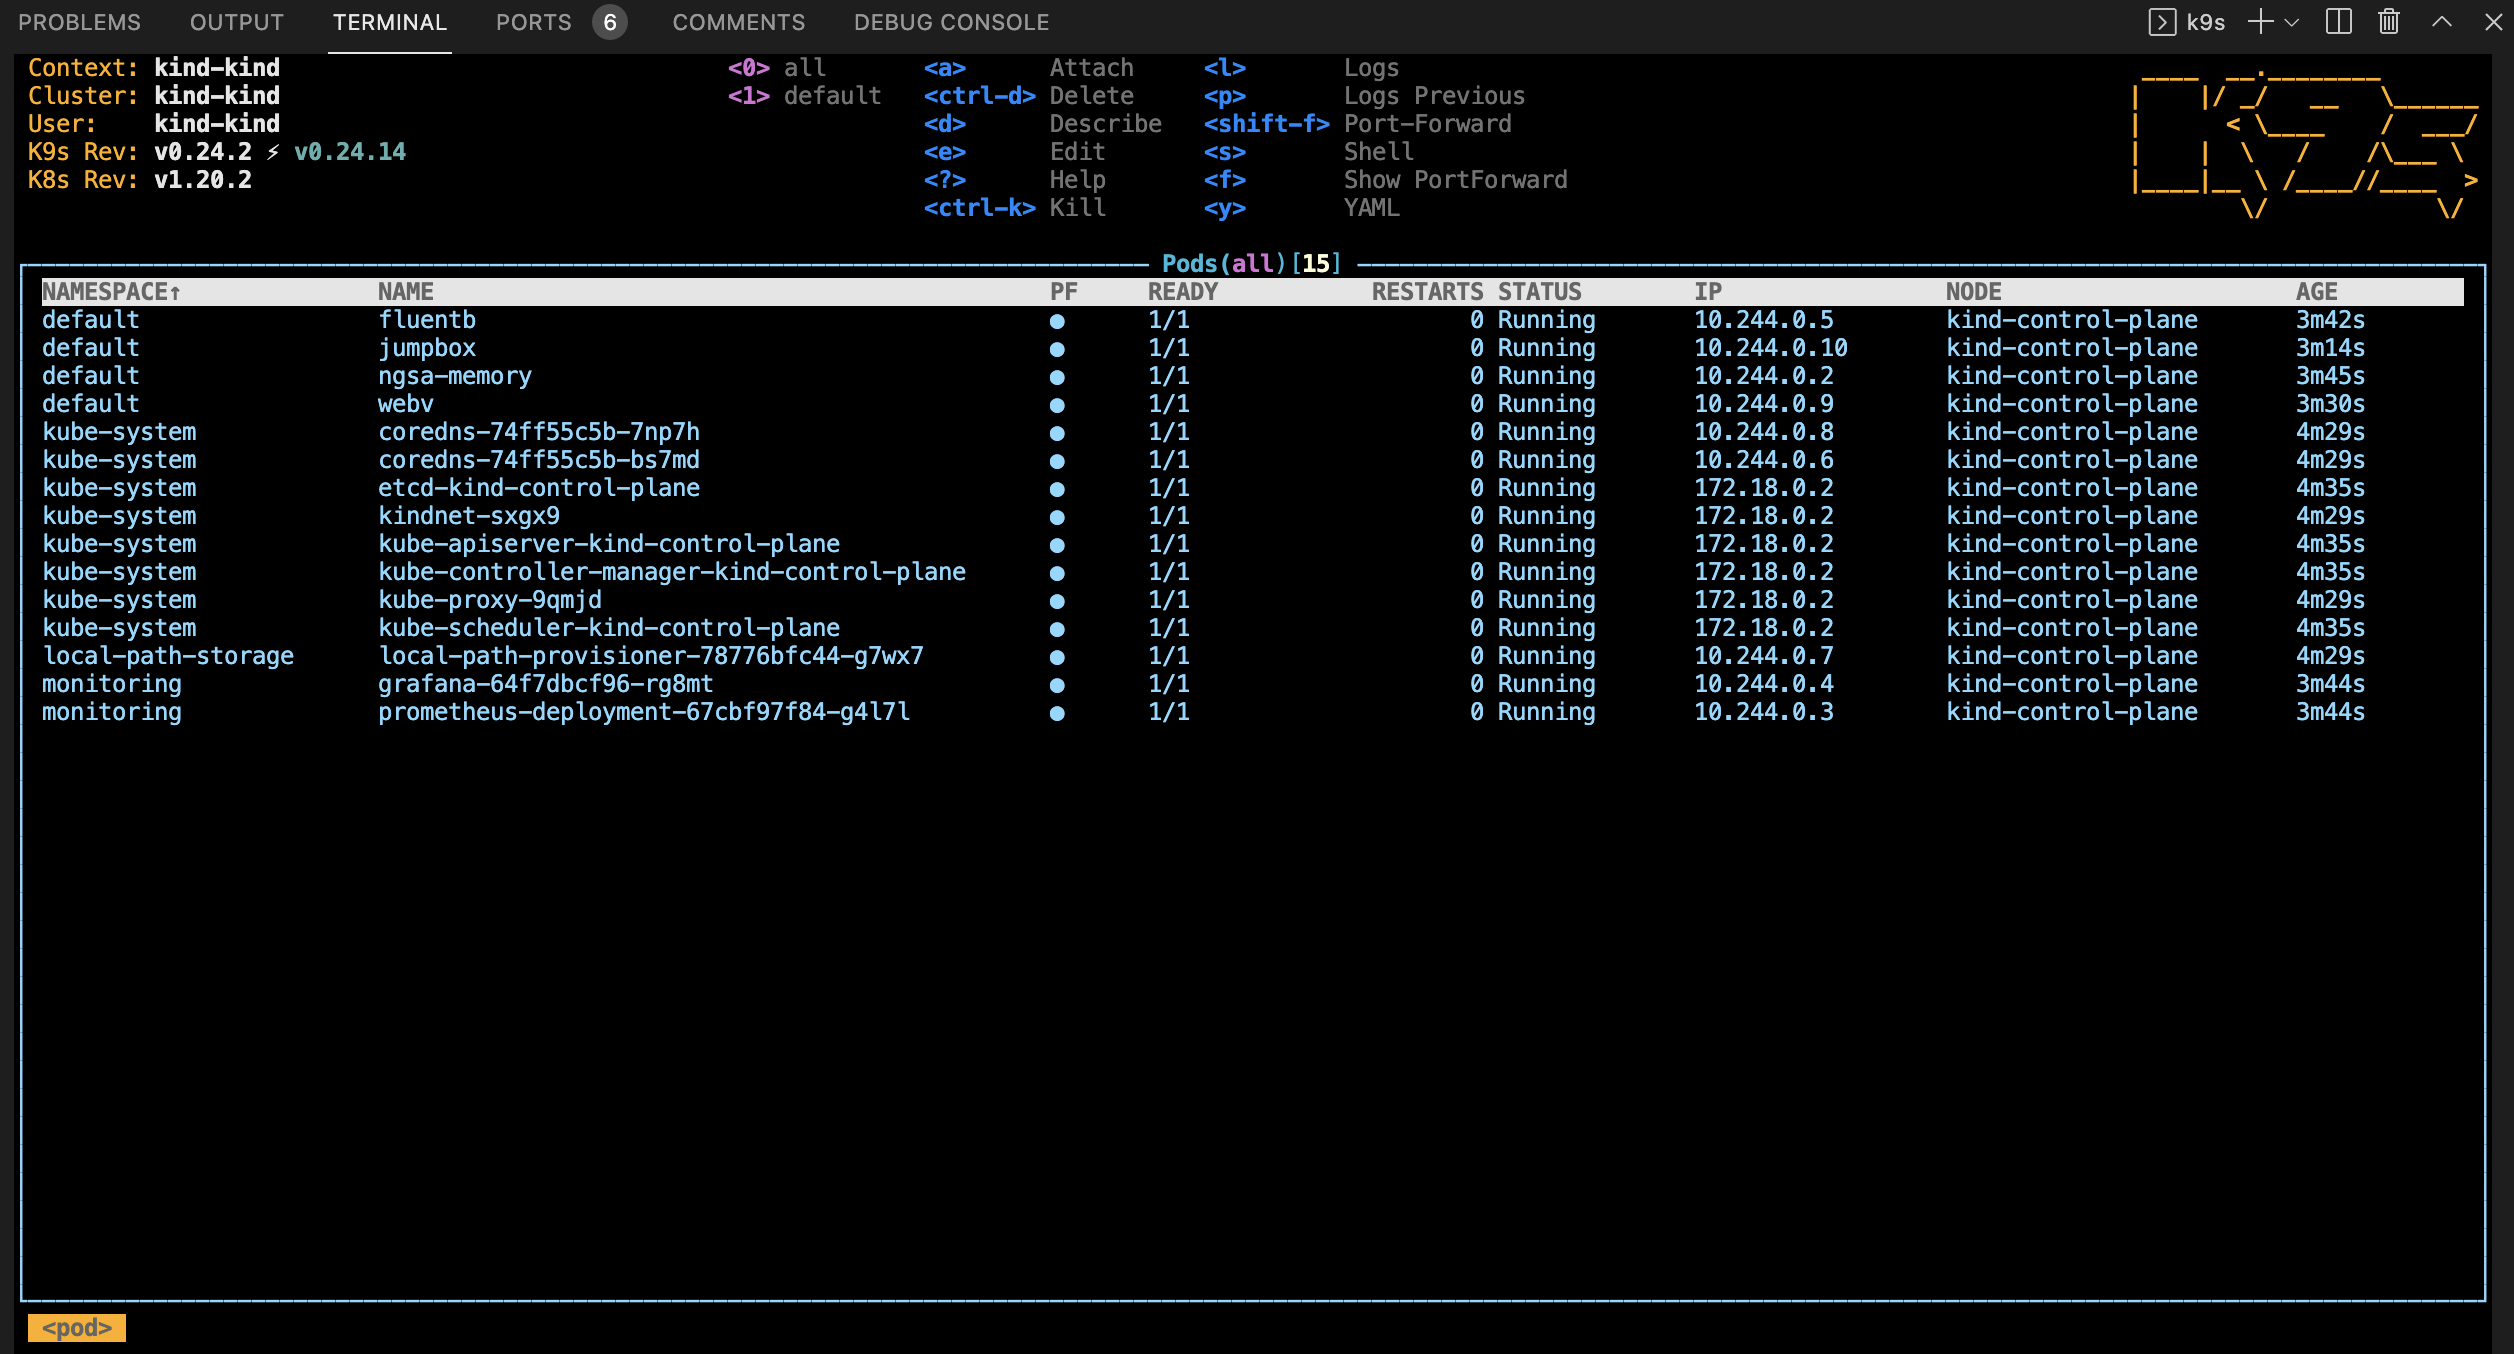The height and width of the screenshot is (1354, 2514).
Task: Click the orange <pod> breadcrumb label
Action: pos(77,1328)
